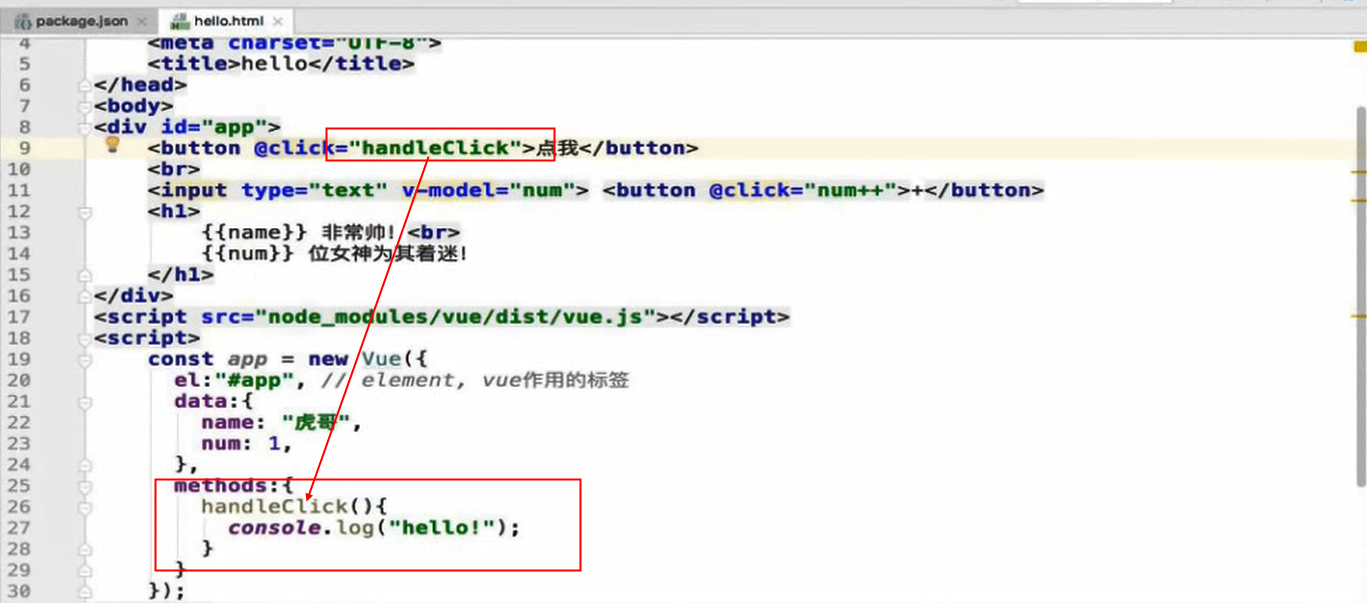Click the const keyword on line 19

pyautogui.click(x=181, y=359)
